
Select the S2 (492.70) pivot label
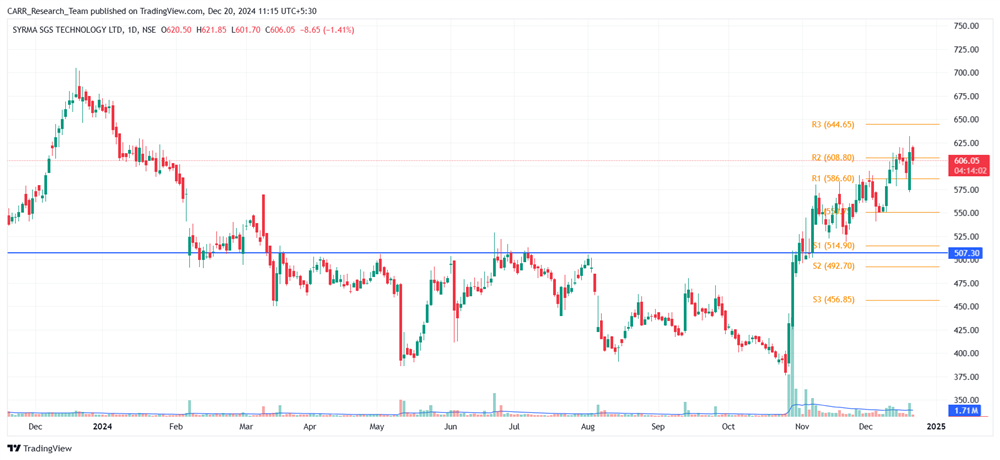click(x=833, y=266)
